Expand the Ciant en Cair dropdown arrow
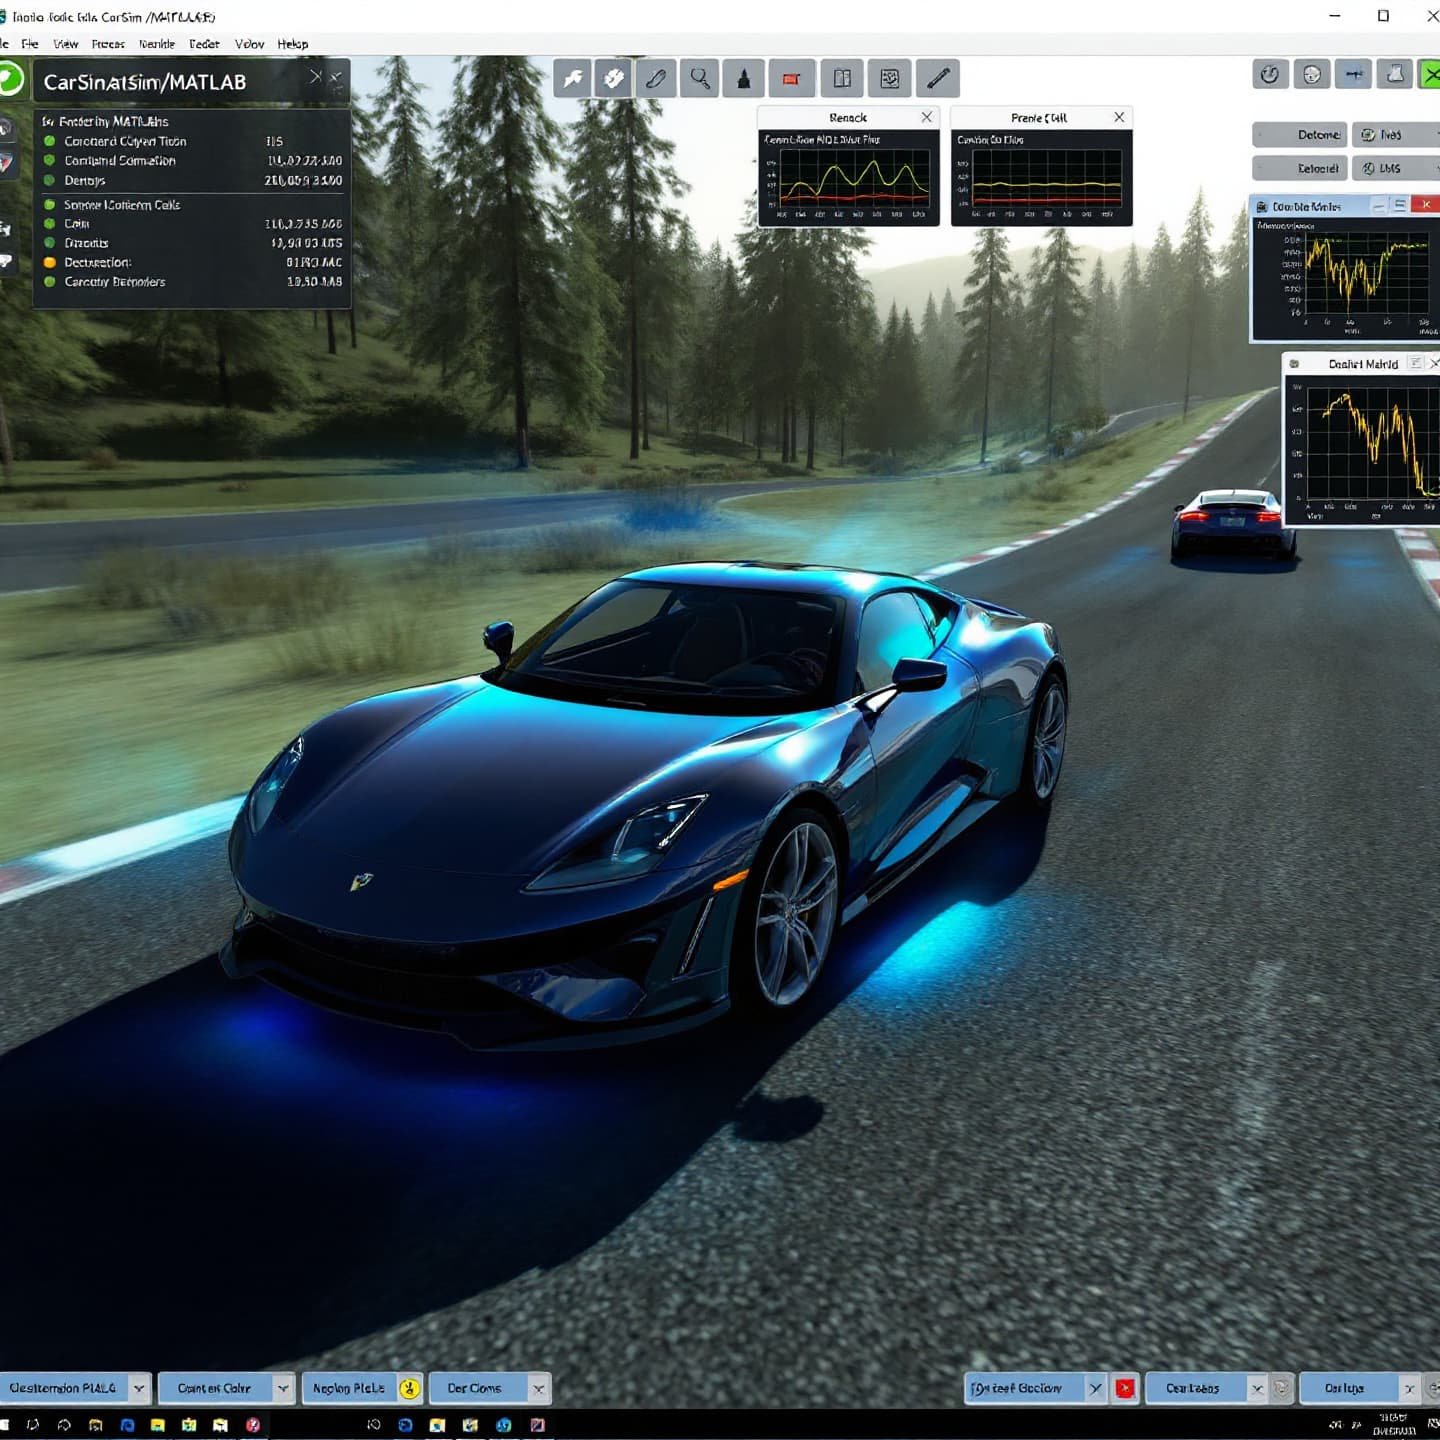Viewport: 1440px width, 1440px height. click(x=283, y=1388)
